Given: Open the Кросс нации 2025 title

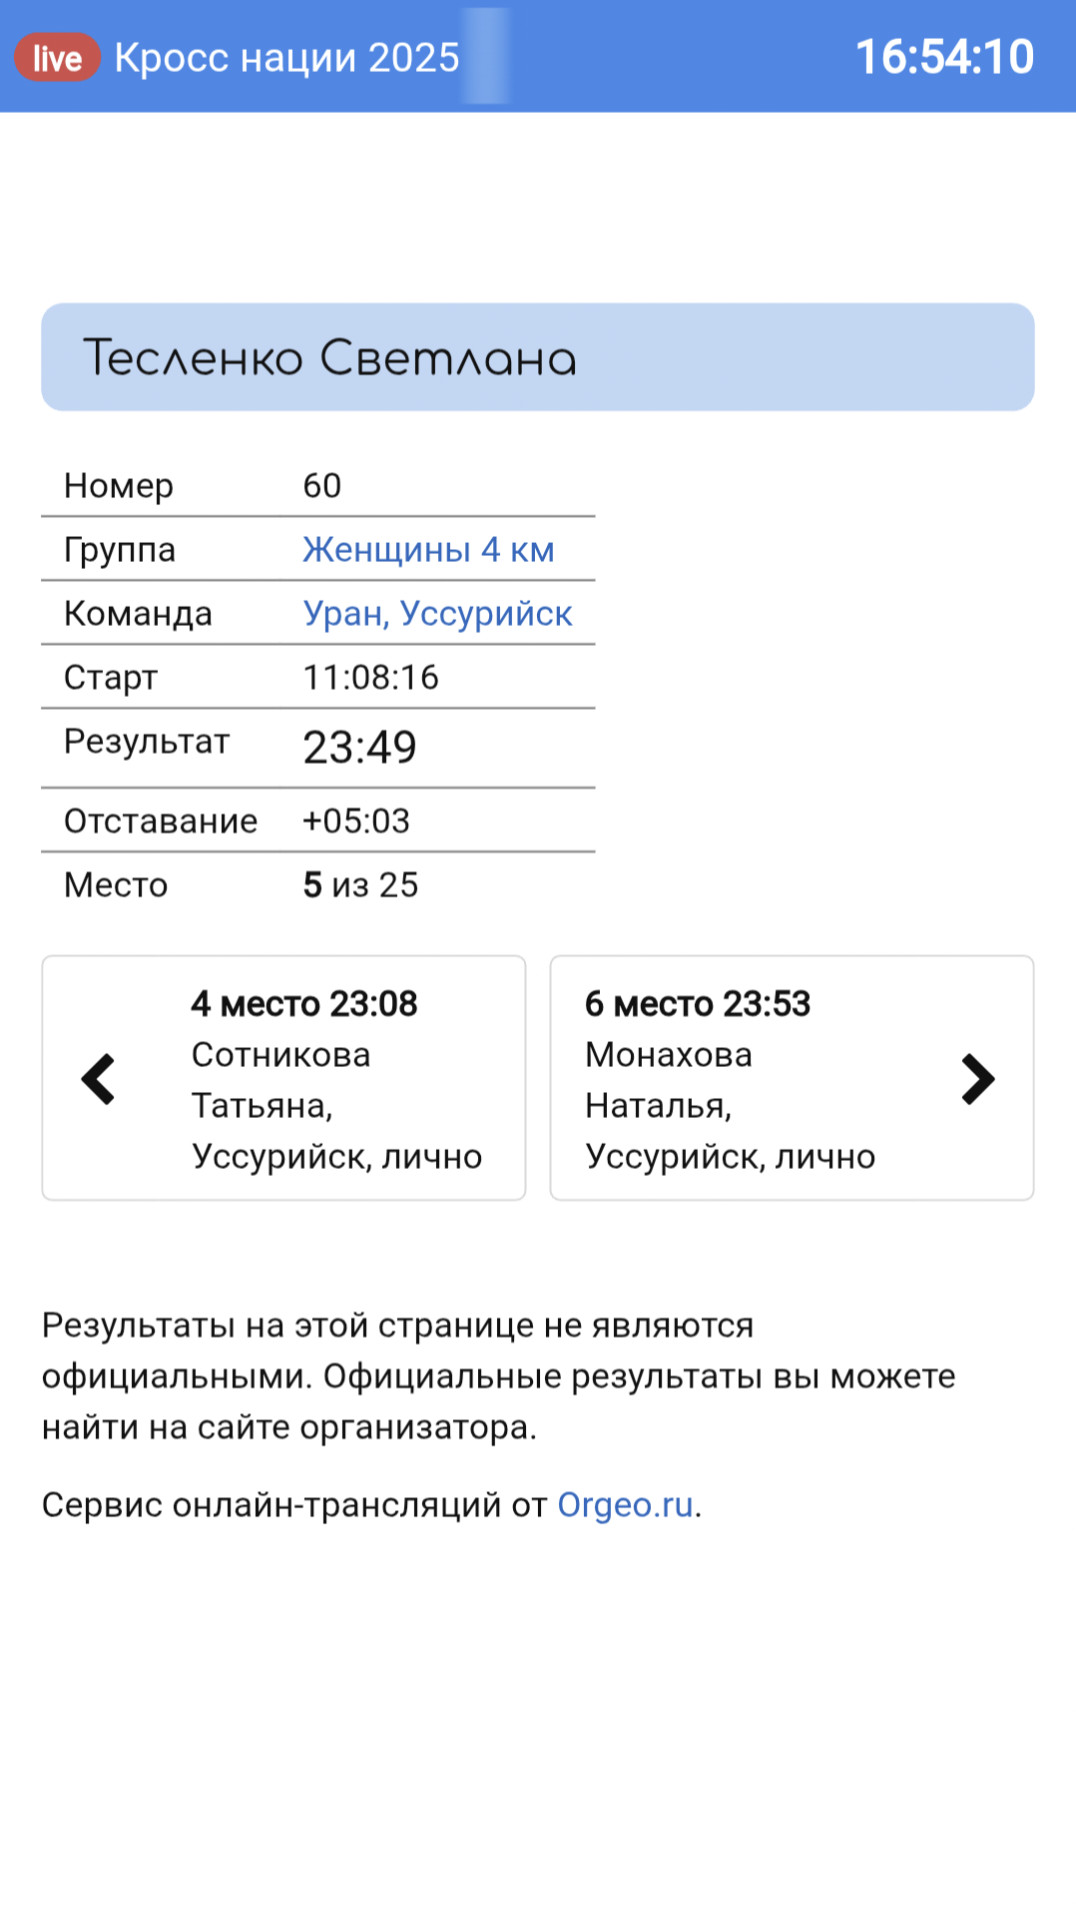Looking at the screenshot, I should (x=287, y=58).
